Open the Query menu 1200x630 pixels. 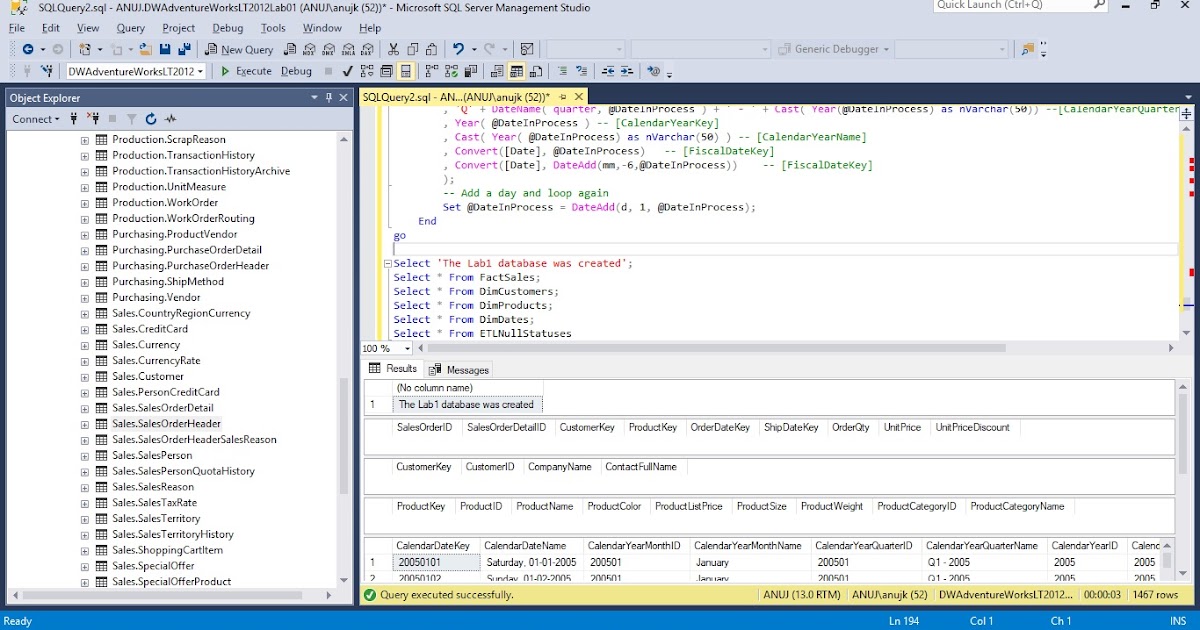[129, 28]
